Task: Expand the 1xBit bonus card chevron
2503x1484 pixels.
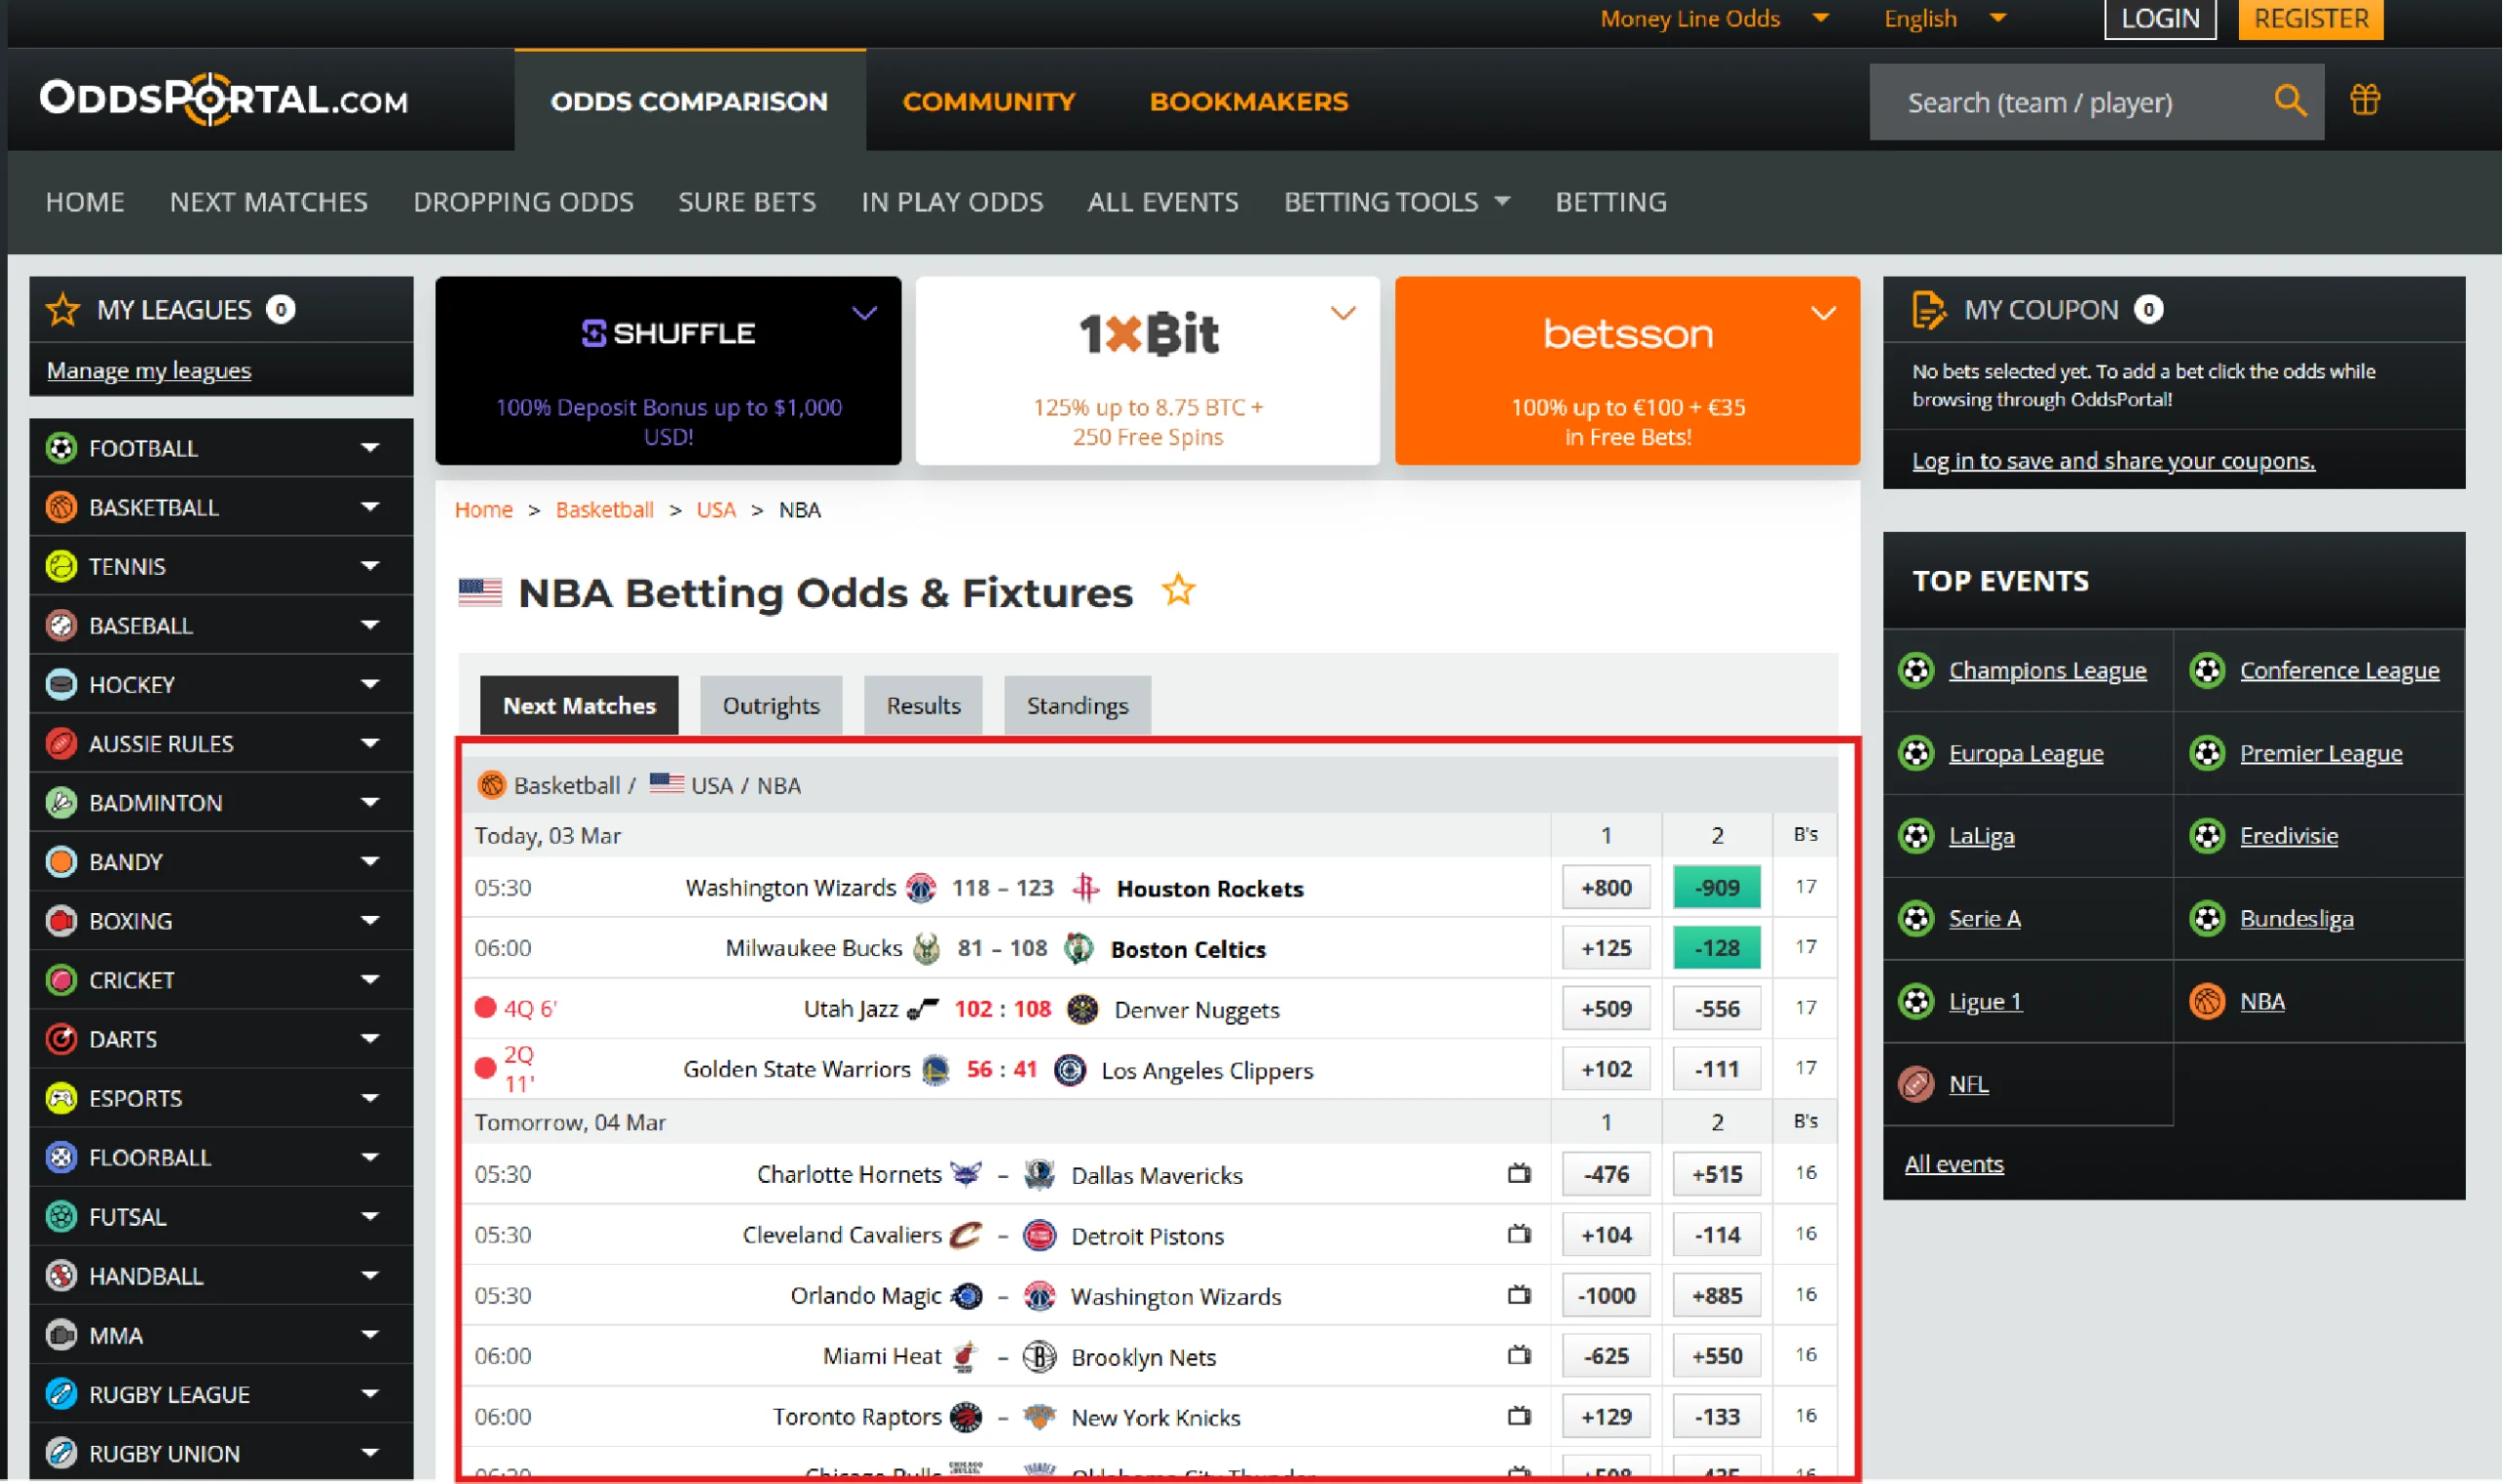Action: pyautogui.click(x=1343, y=313)
